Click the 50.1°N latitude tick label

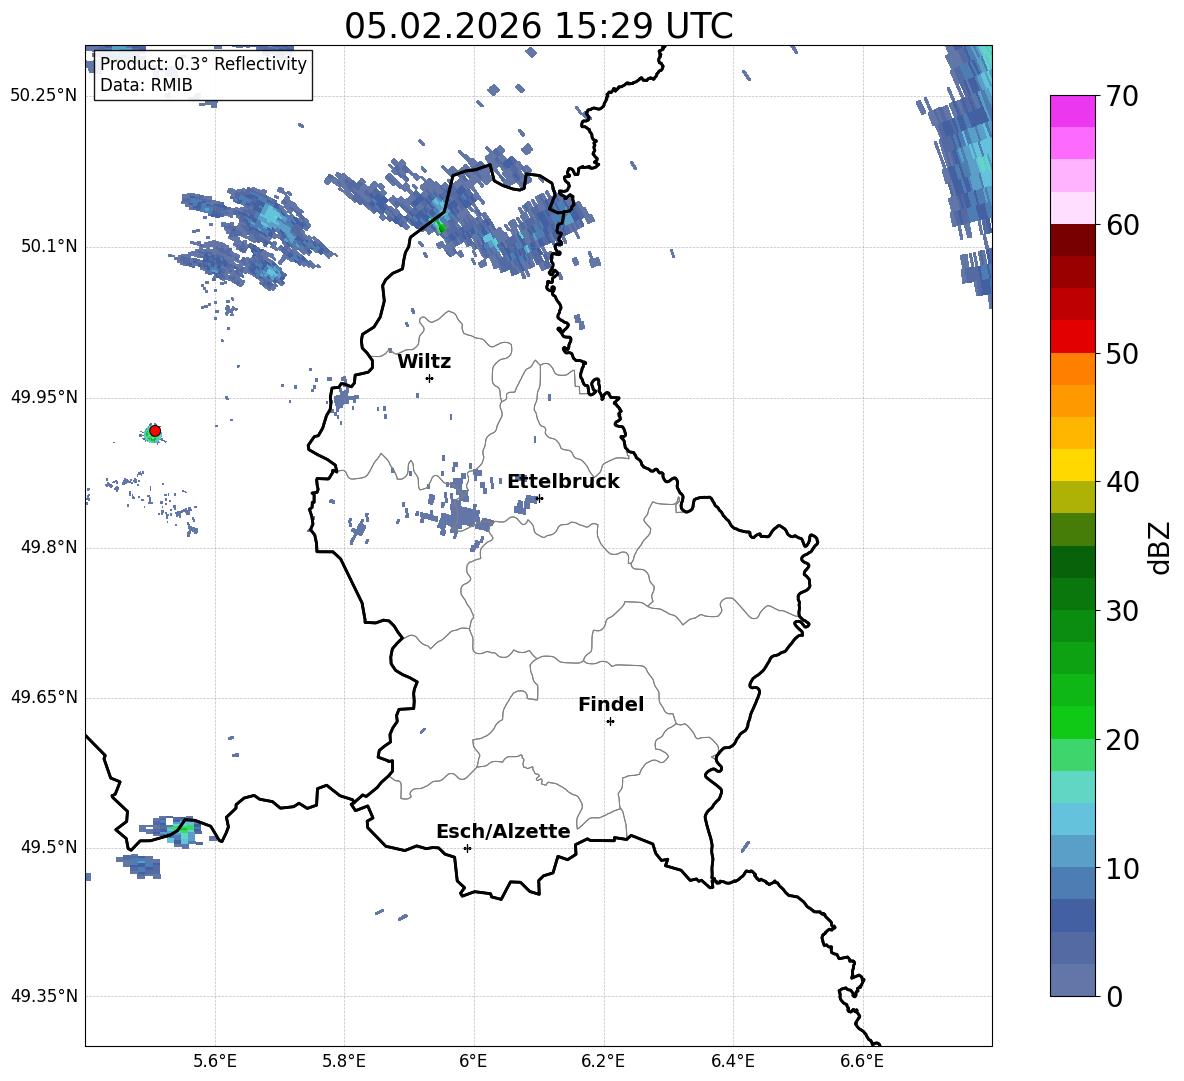pyautogui.click(x=49, y=247)
